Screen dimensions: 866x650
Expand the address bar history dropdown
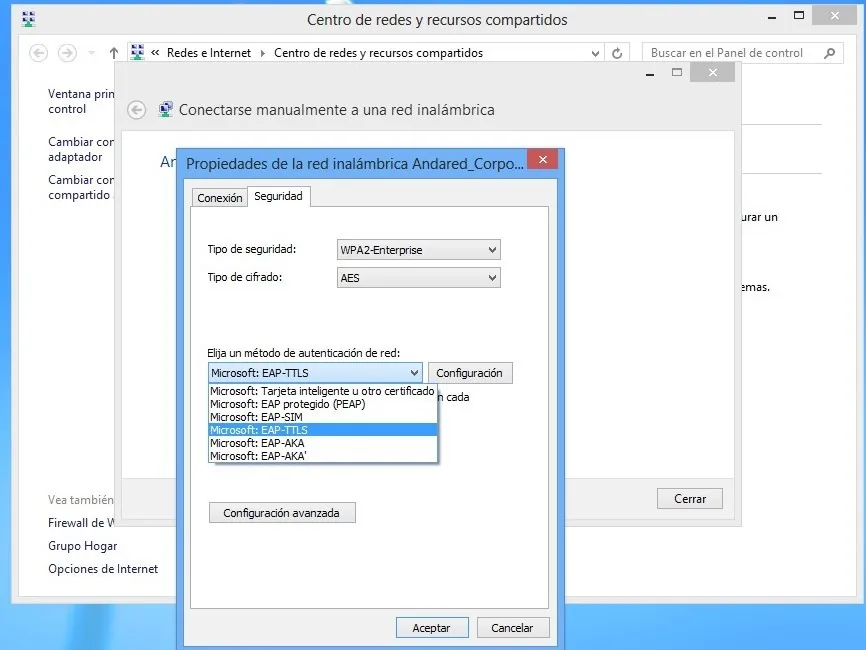pyautogui.click(x=595, y=54)
